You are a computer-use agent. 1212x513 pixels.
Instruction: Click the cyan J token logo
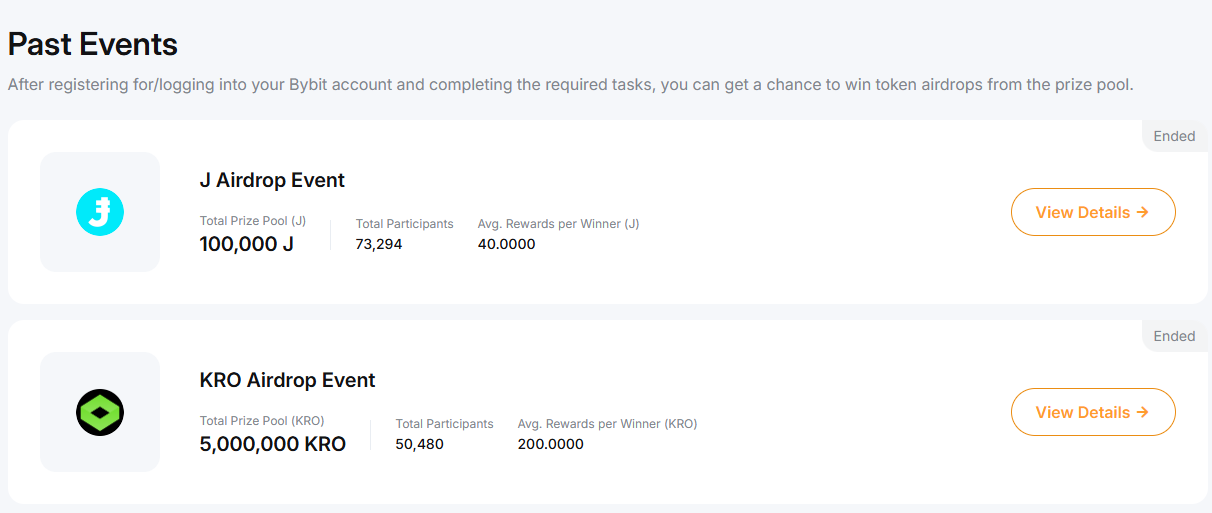tap(100, 212)
